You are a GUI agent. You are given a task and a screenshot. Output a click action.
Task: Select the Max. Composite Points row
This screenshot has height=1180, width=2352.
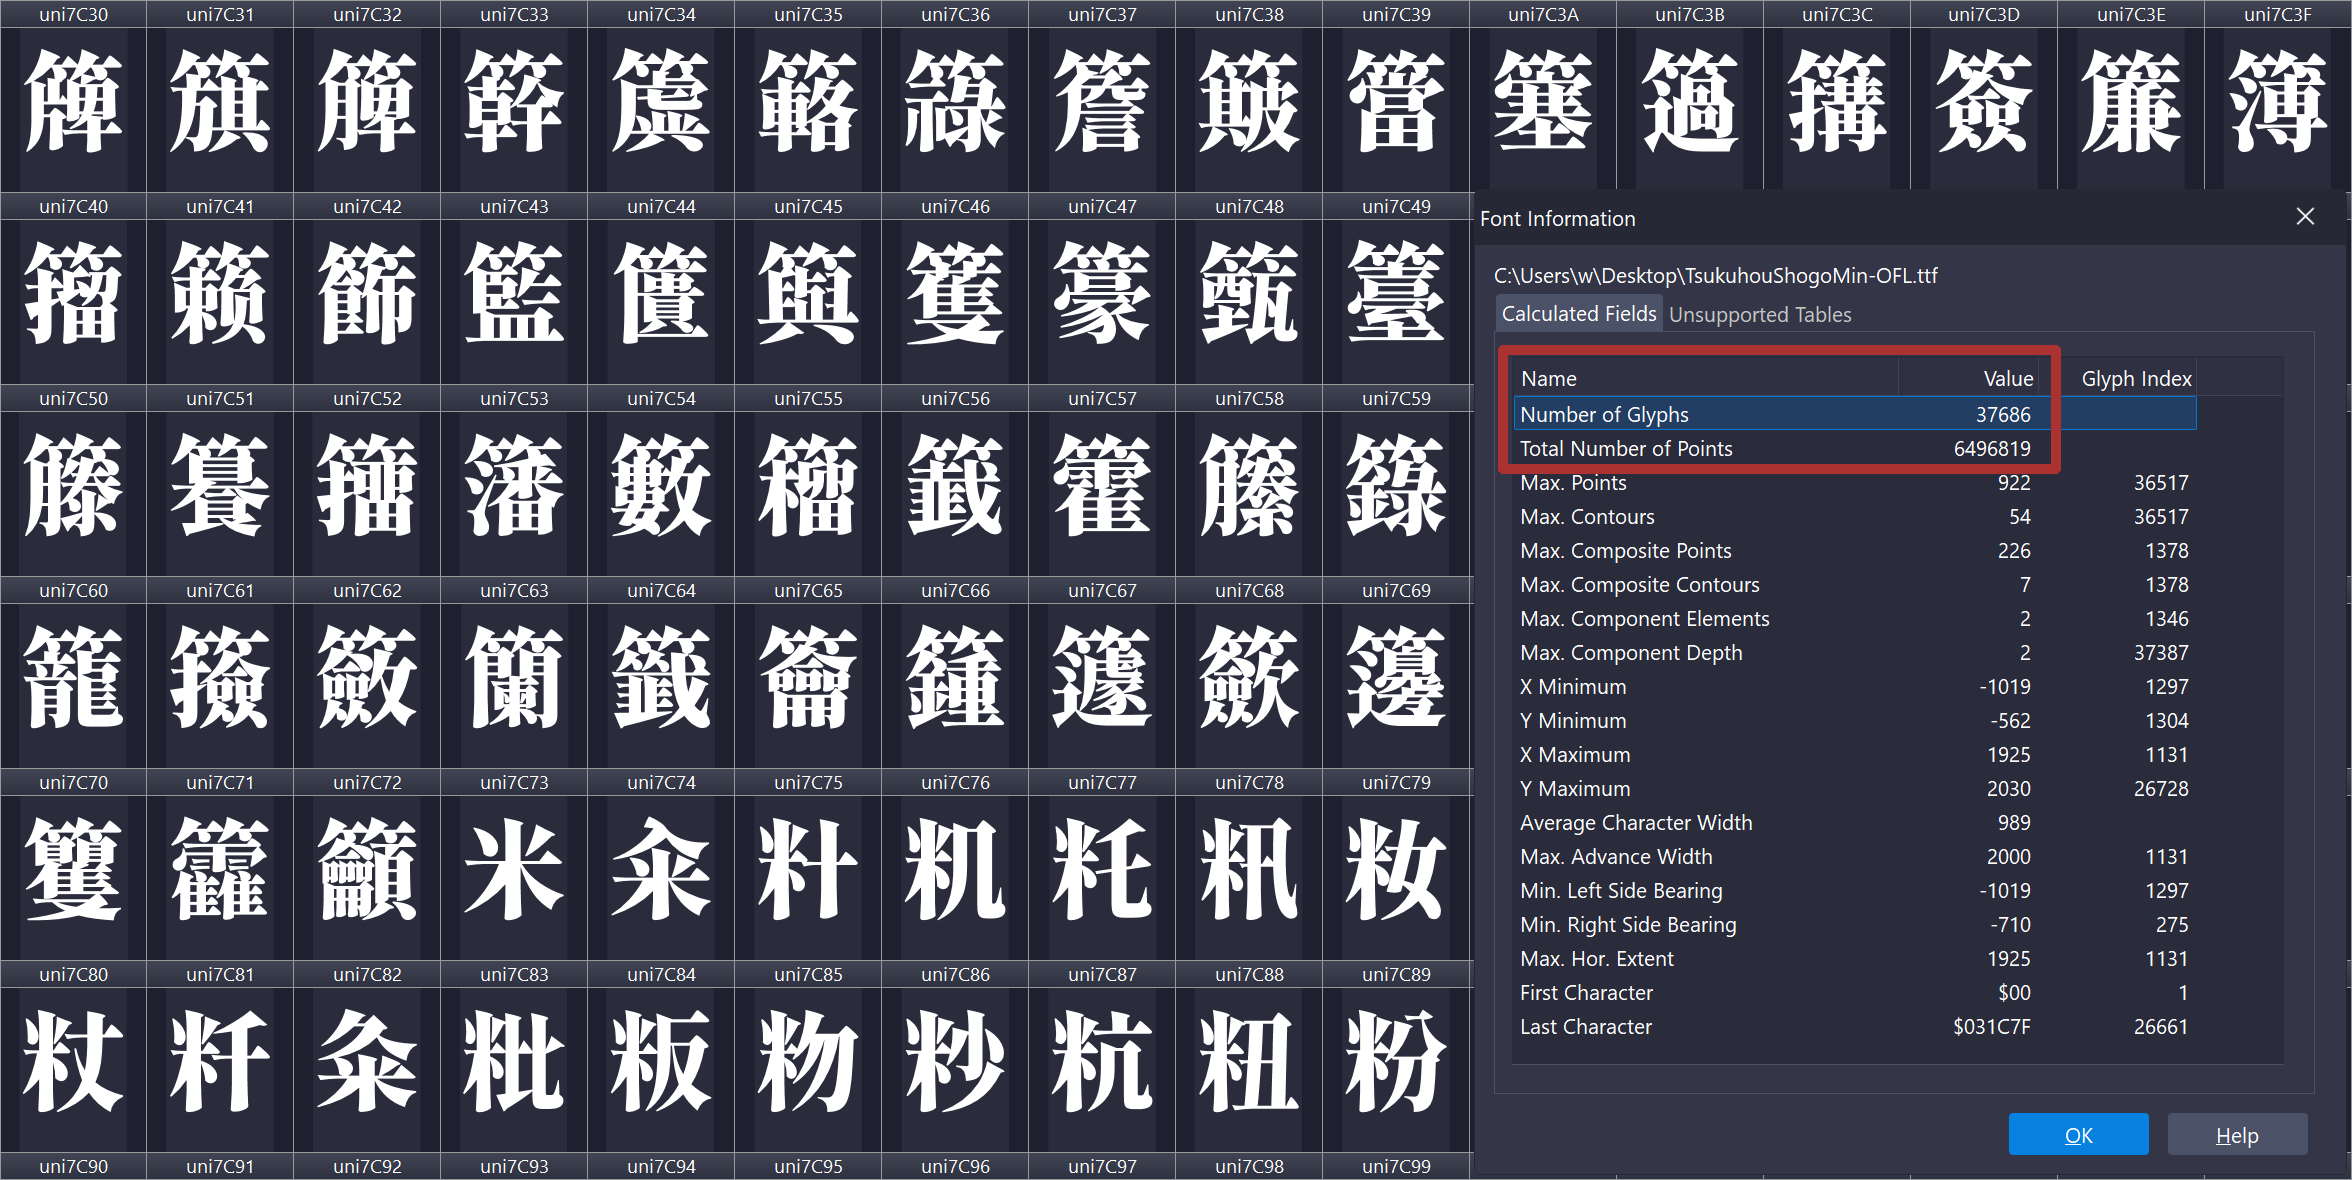point(1855,550)
